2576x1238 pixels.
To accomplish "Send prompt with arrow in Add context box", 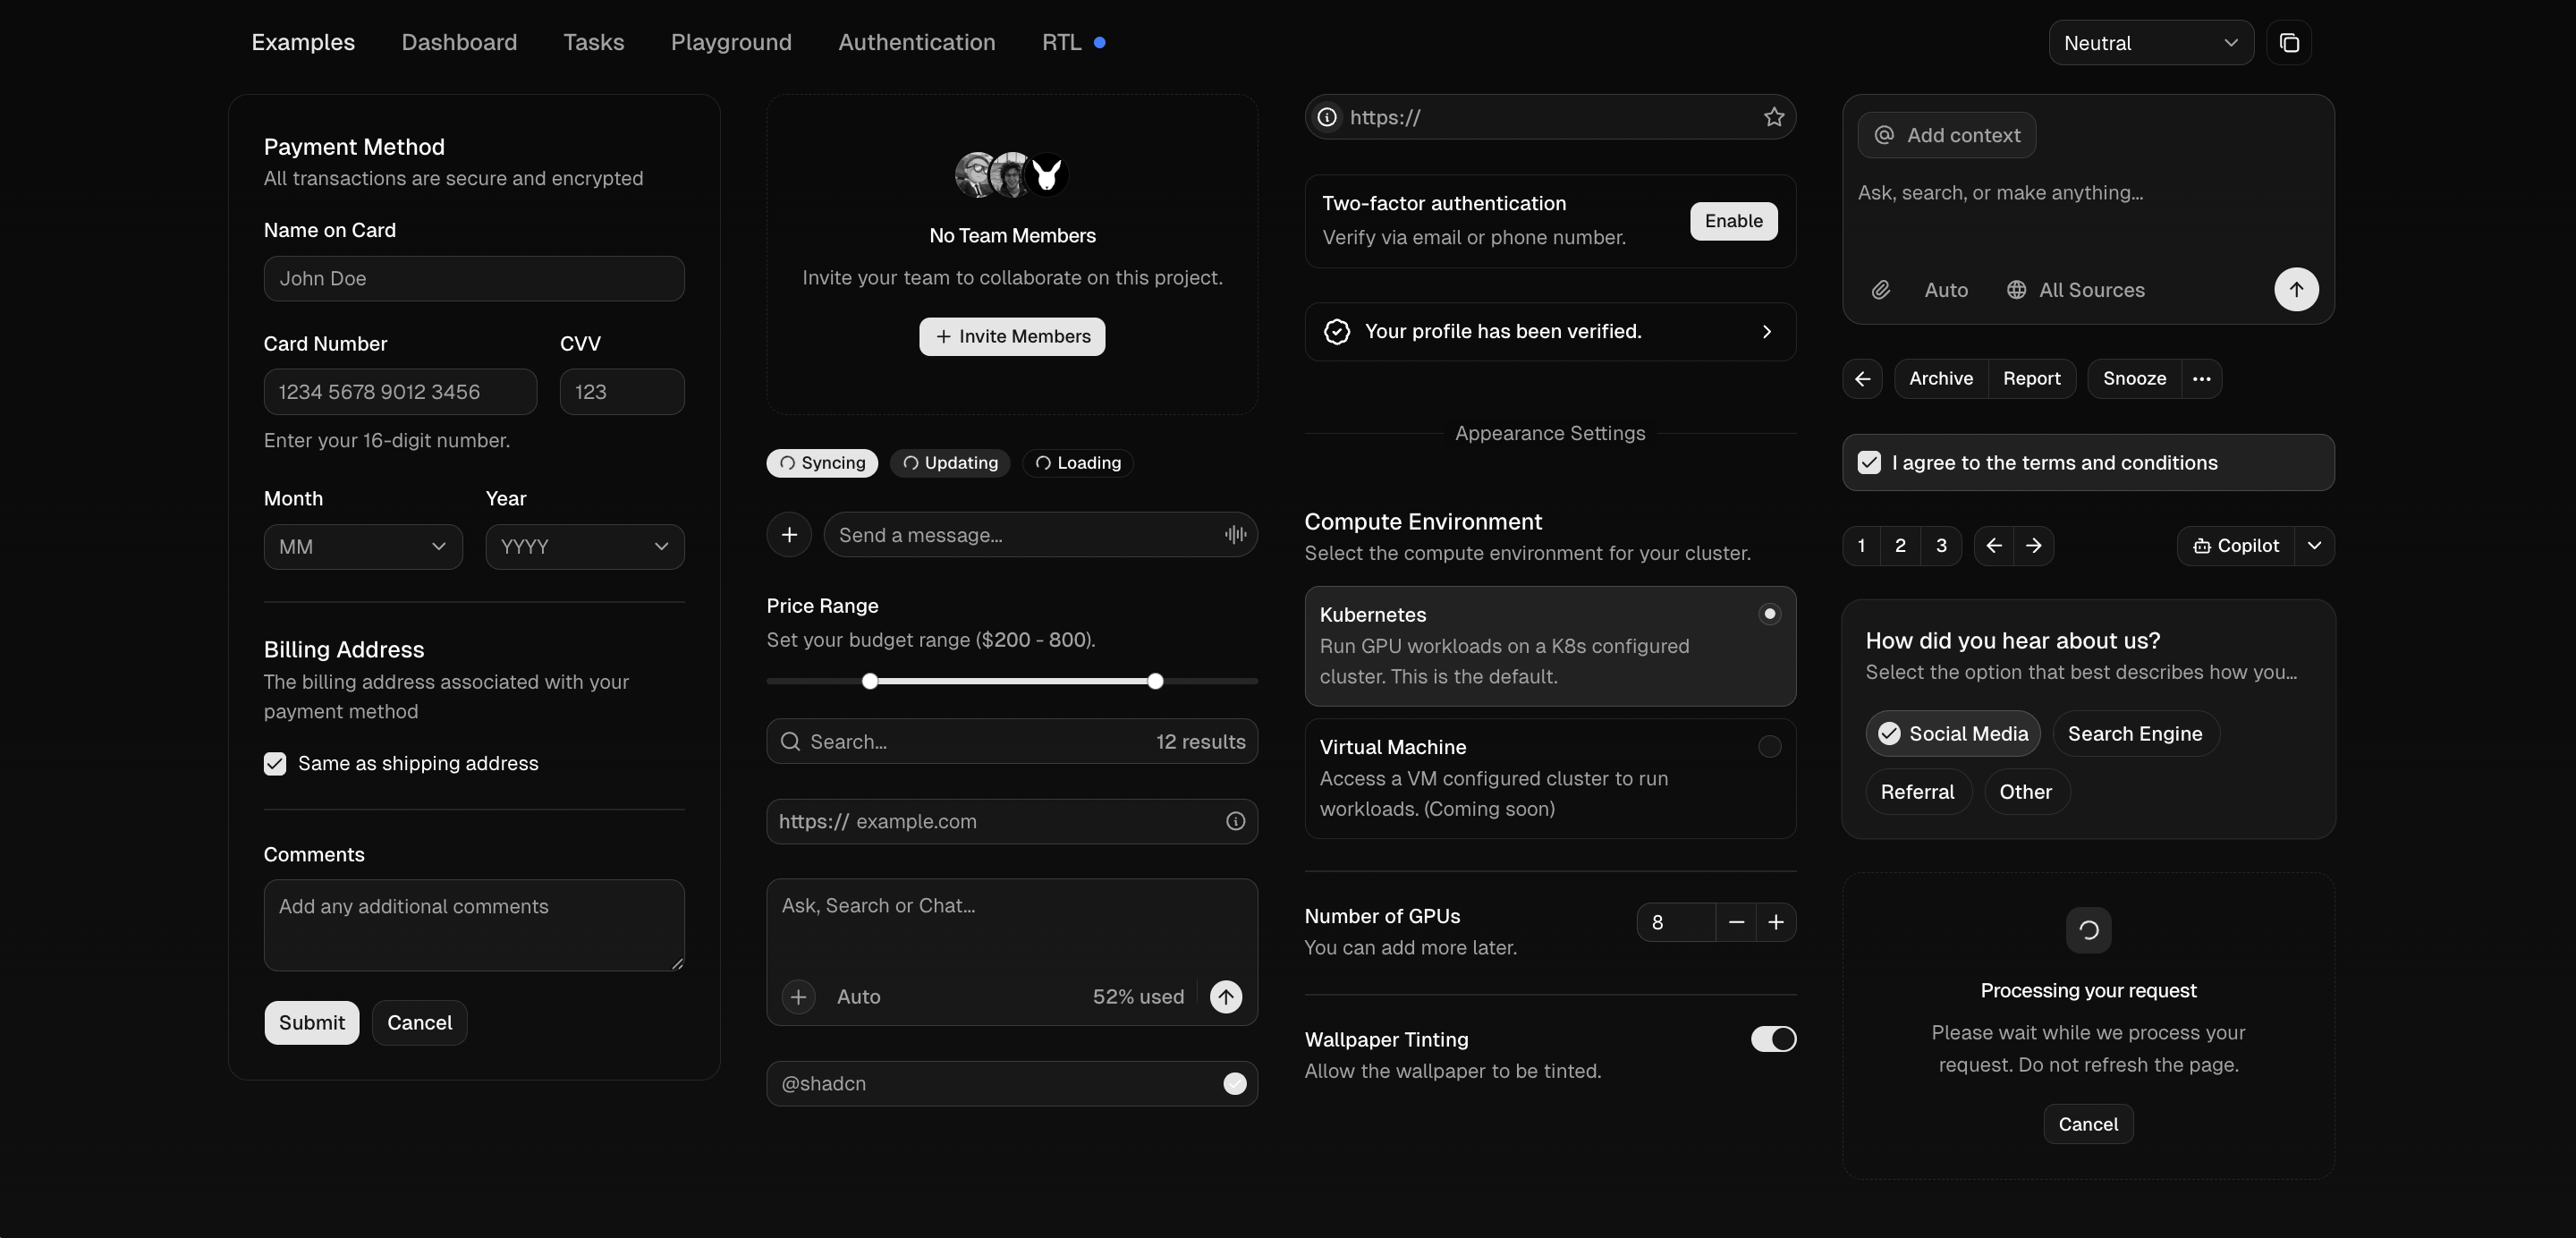I will 2296,290.
